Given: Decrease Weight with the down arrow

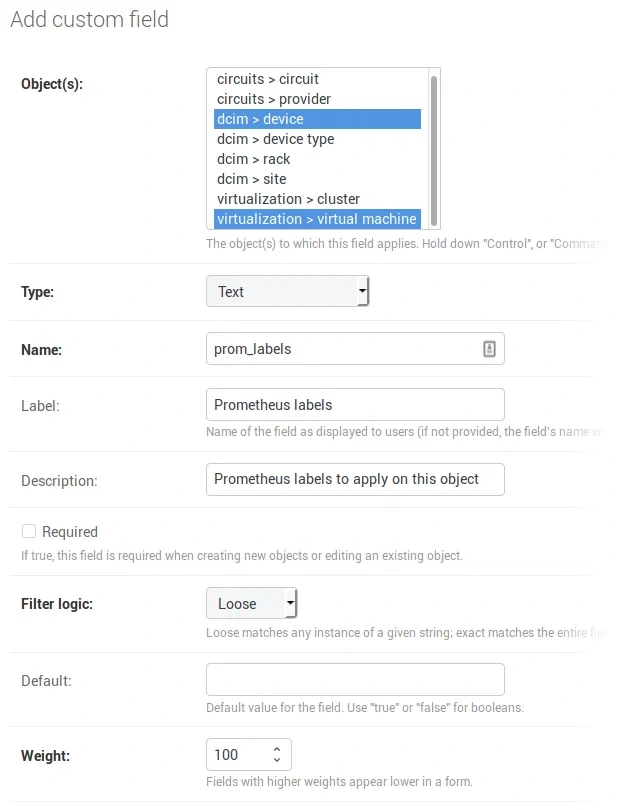Looking at the screenshot, I should (277, 761).
